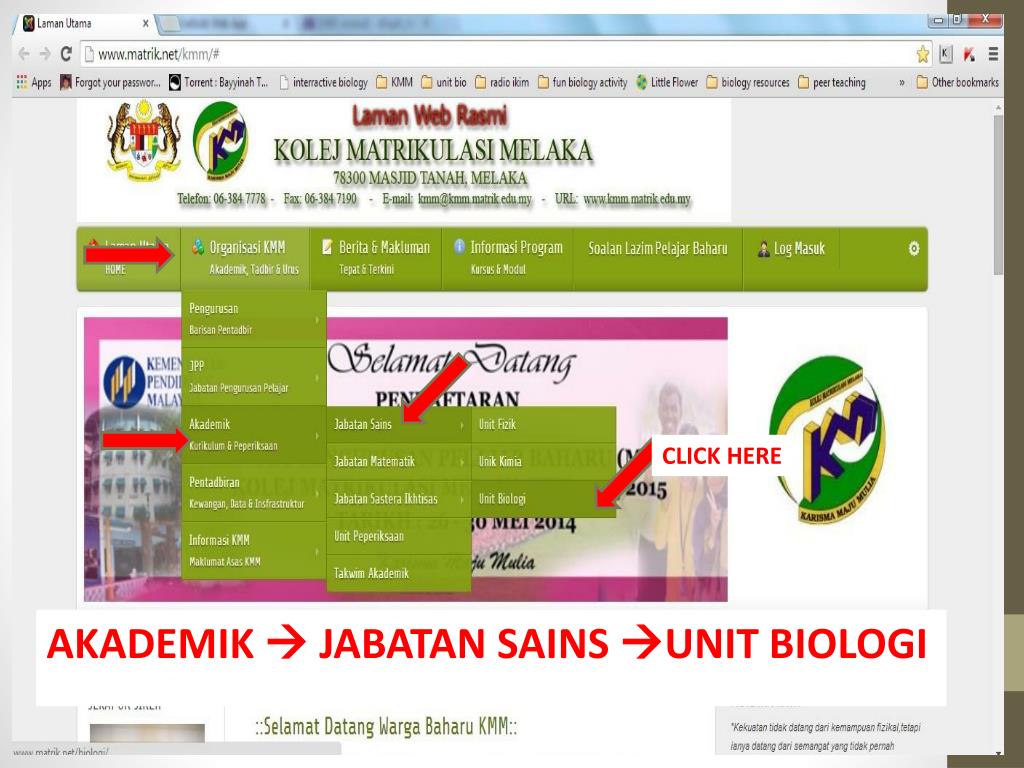The width and height of the screenshot is (1024, 768).
Task: Go back with the browser back arrow
Action: click(x=24, y=54)
